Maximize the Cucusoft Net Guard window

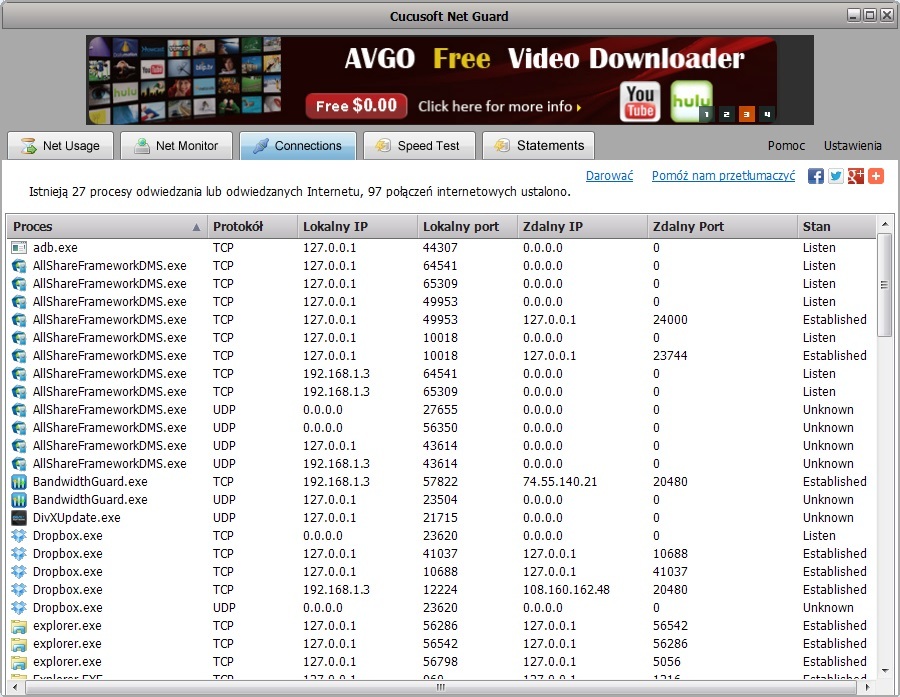pos(870,16)
